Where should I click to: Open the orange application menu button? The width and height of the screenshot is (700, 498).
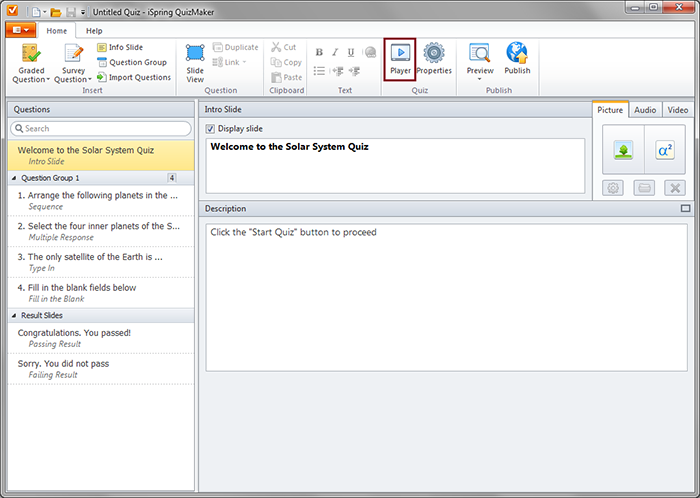[x=21, y=30]
